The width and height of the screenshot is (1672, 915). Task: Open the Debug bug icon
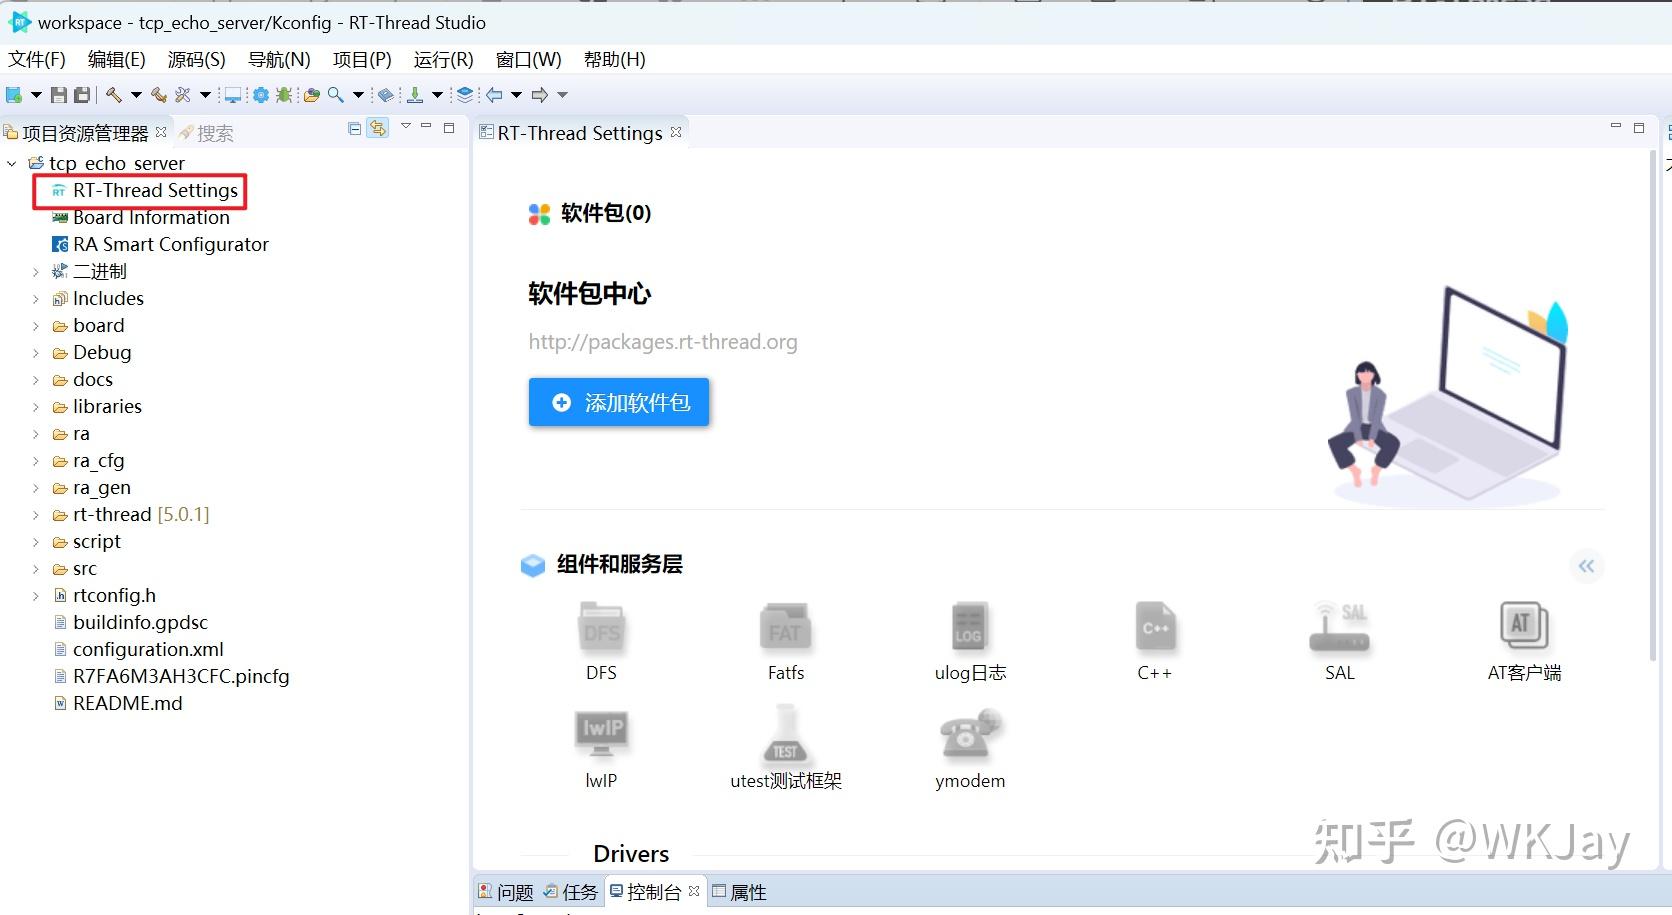[x=283, y=95]
